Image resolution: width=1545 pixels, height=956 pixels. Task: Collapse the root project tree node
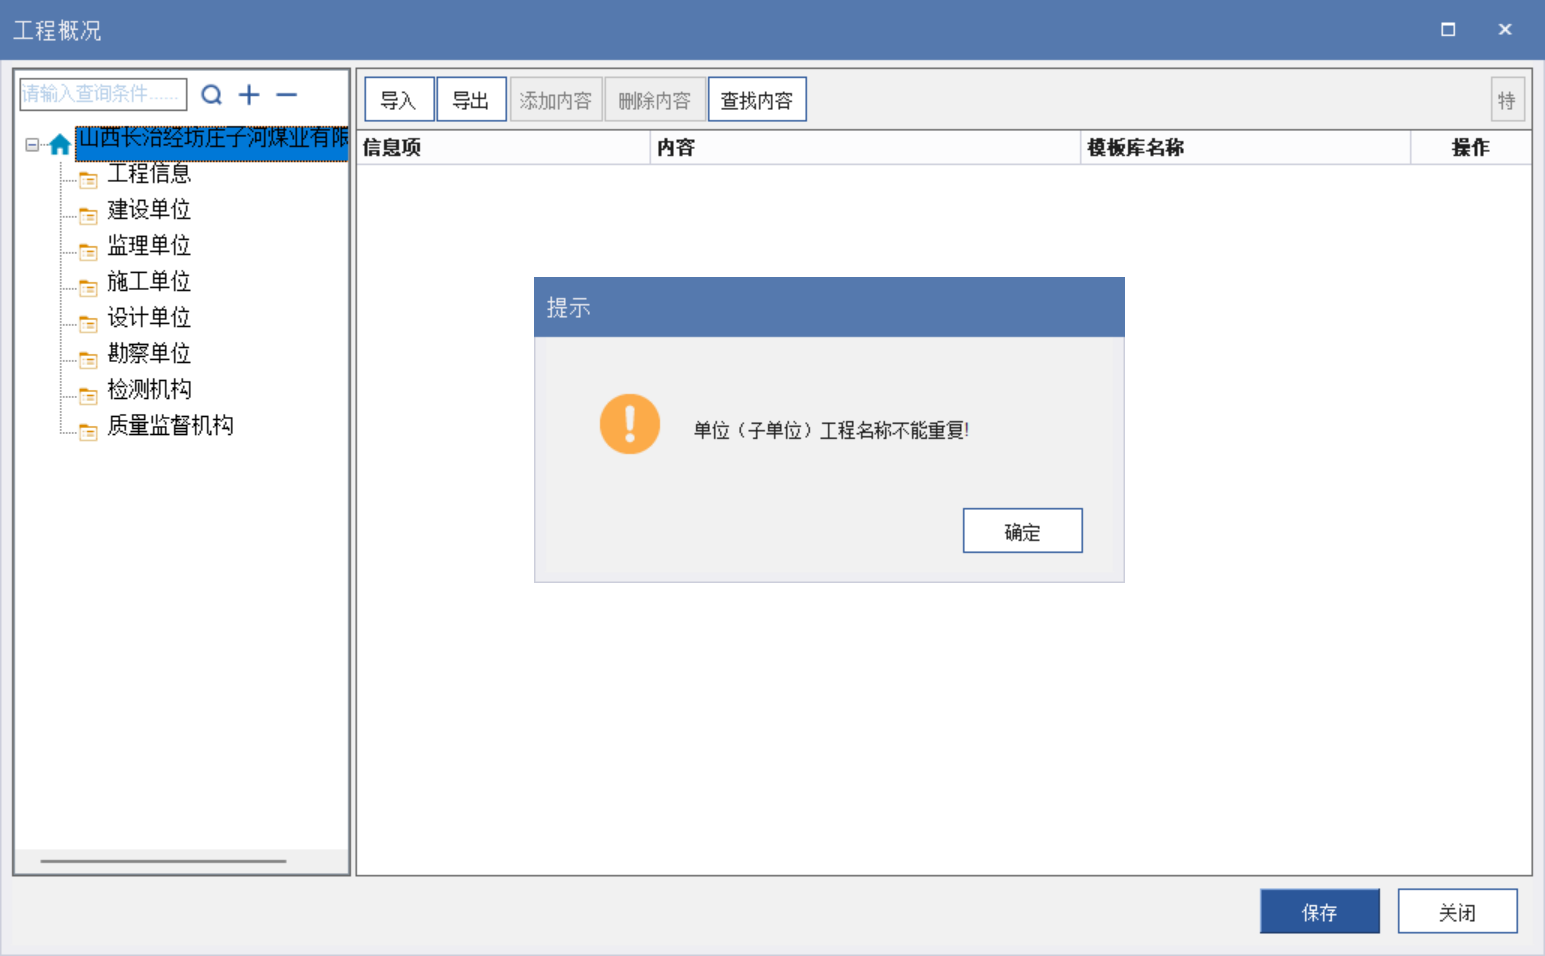(x=32, y=145)
